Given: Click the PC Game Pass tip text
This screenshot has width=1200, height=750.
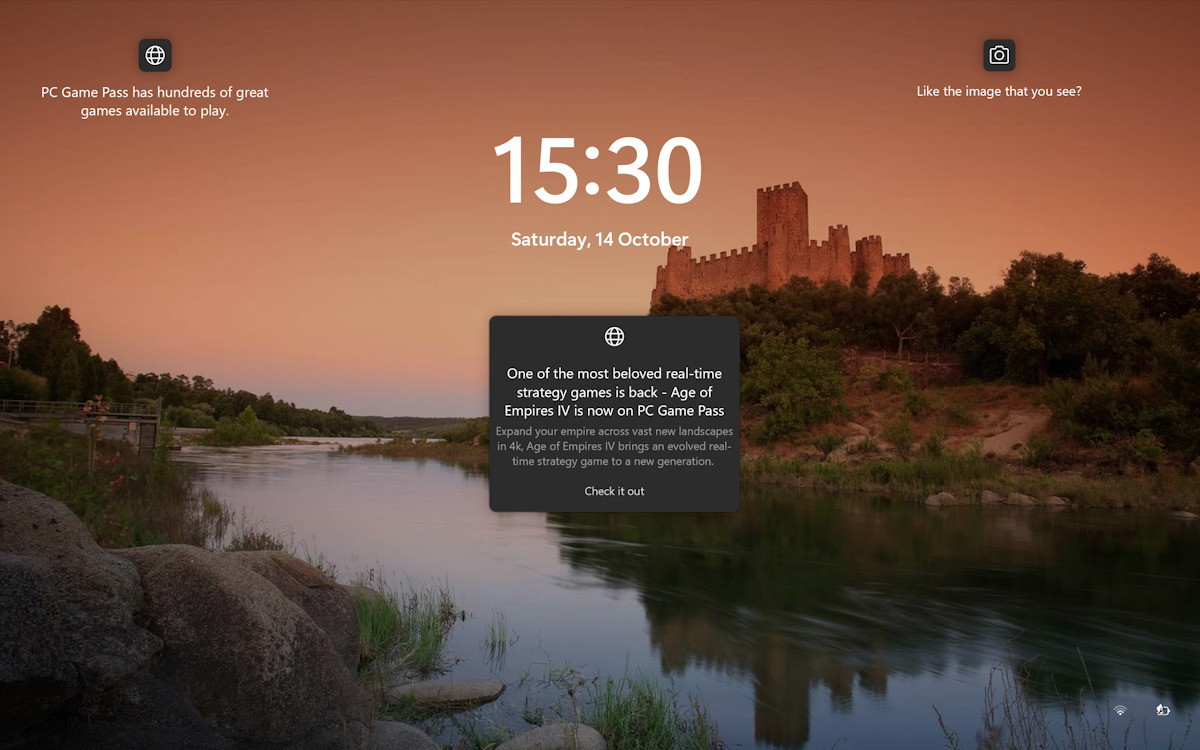Looking at the screenshot, I should point(154,101).
